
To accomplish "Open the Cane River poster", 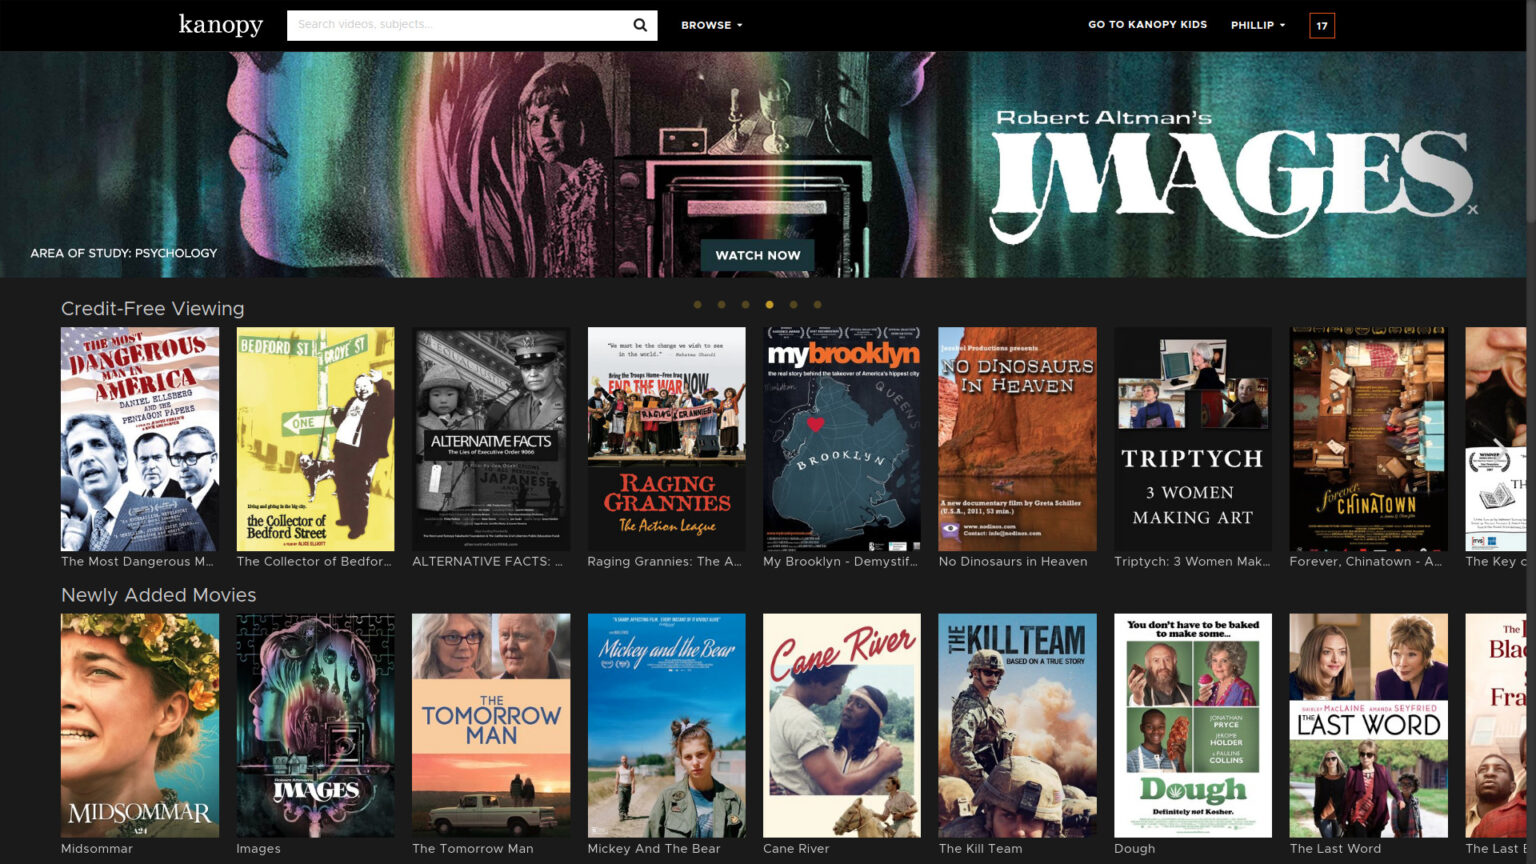I will [841, 725].
